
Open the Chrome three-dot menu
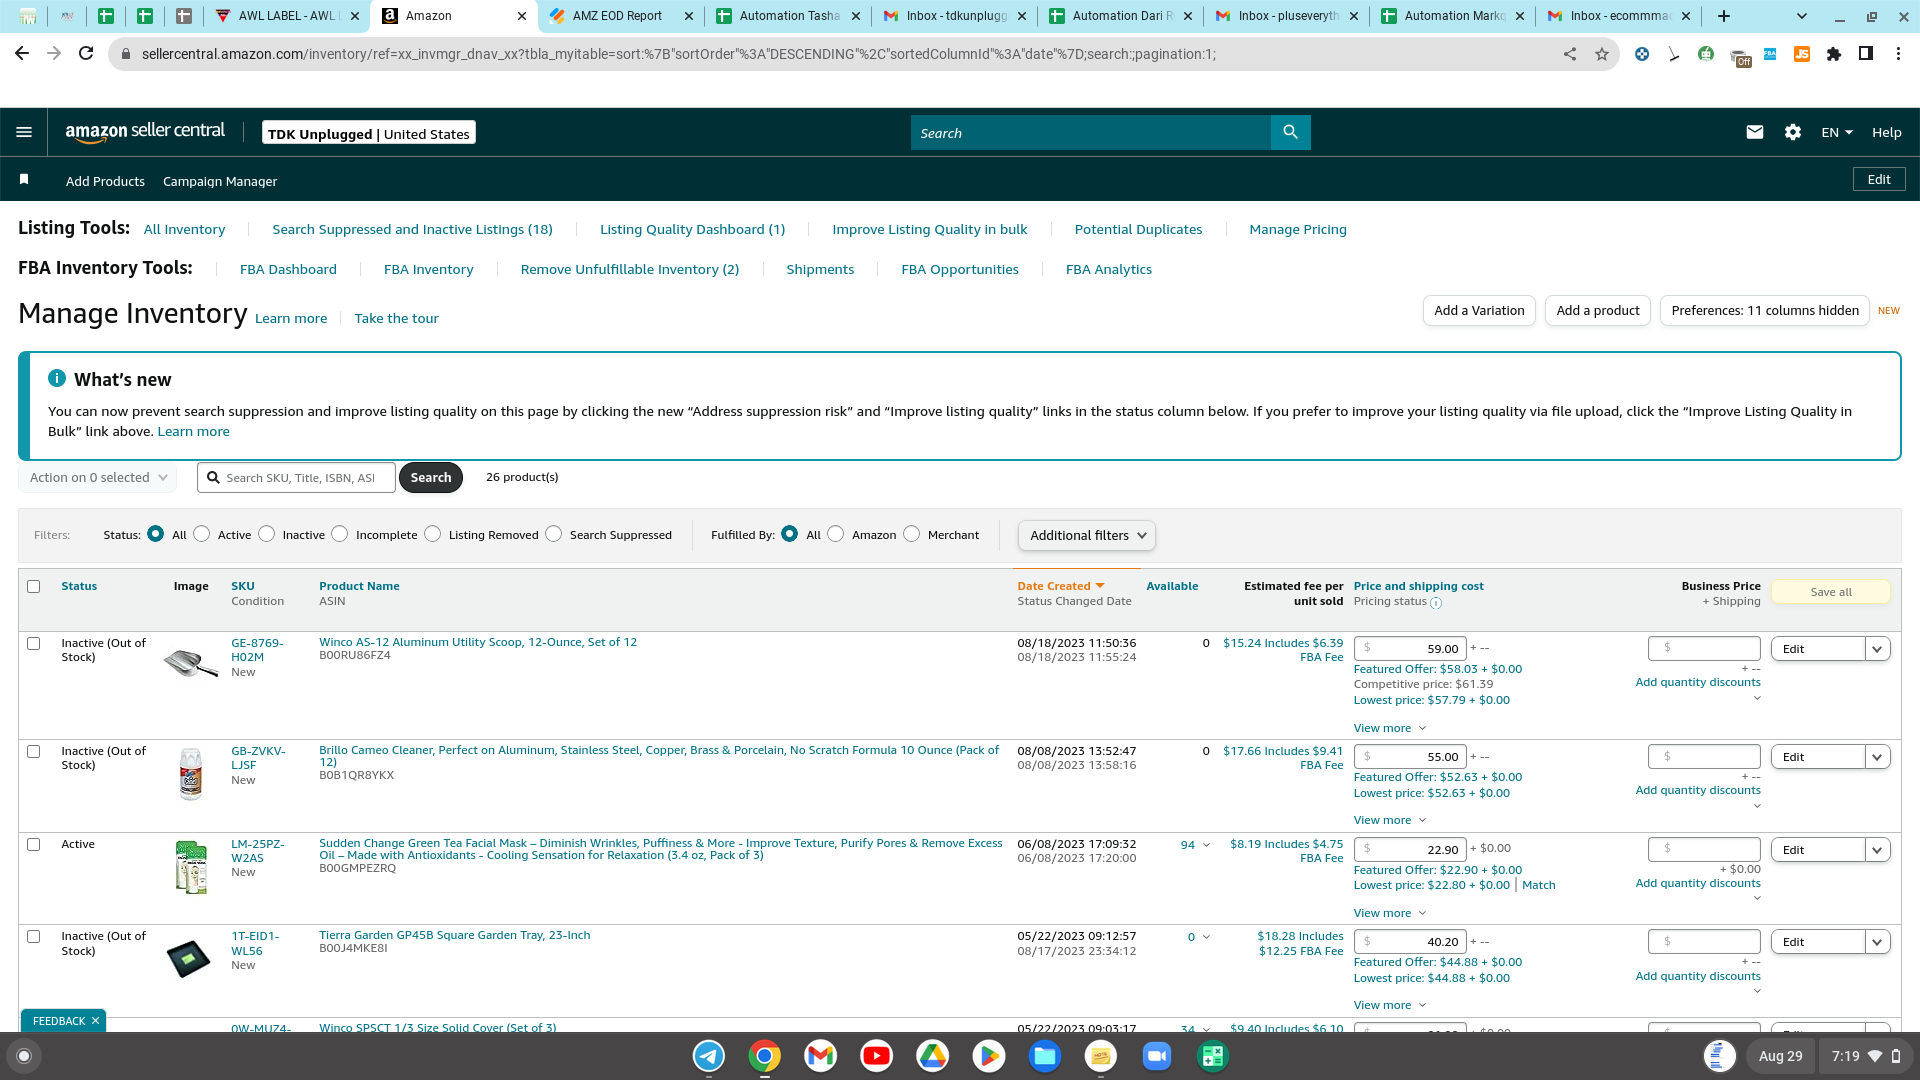tap(1898, 54)
